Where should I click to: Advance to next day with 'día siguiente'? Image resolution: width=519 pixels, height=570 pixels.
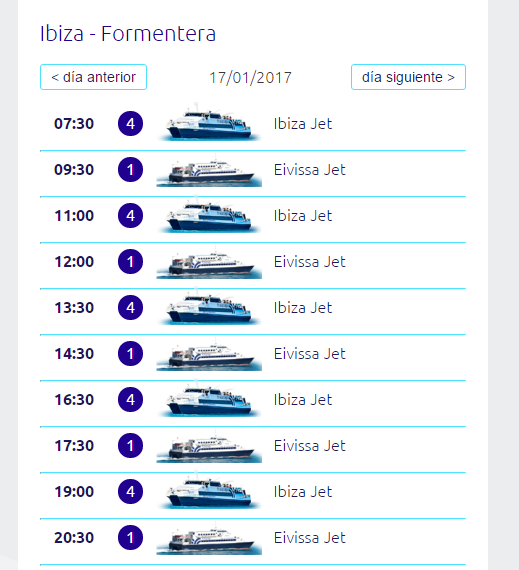pyautogui.click(x=408, y=77)
